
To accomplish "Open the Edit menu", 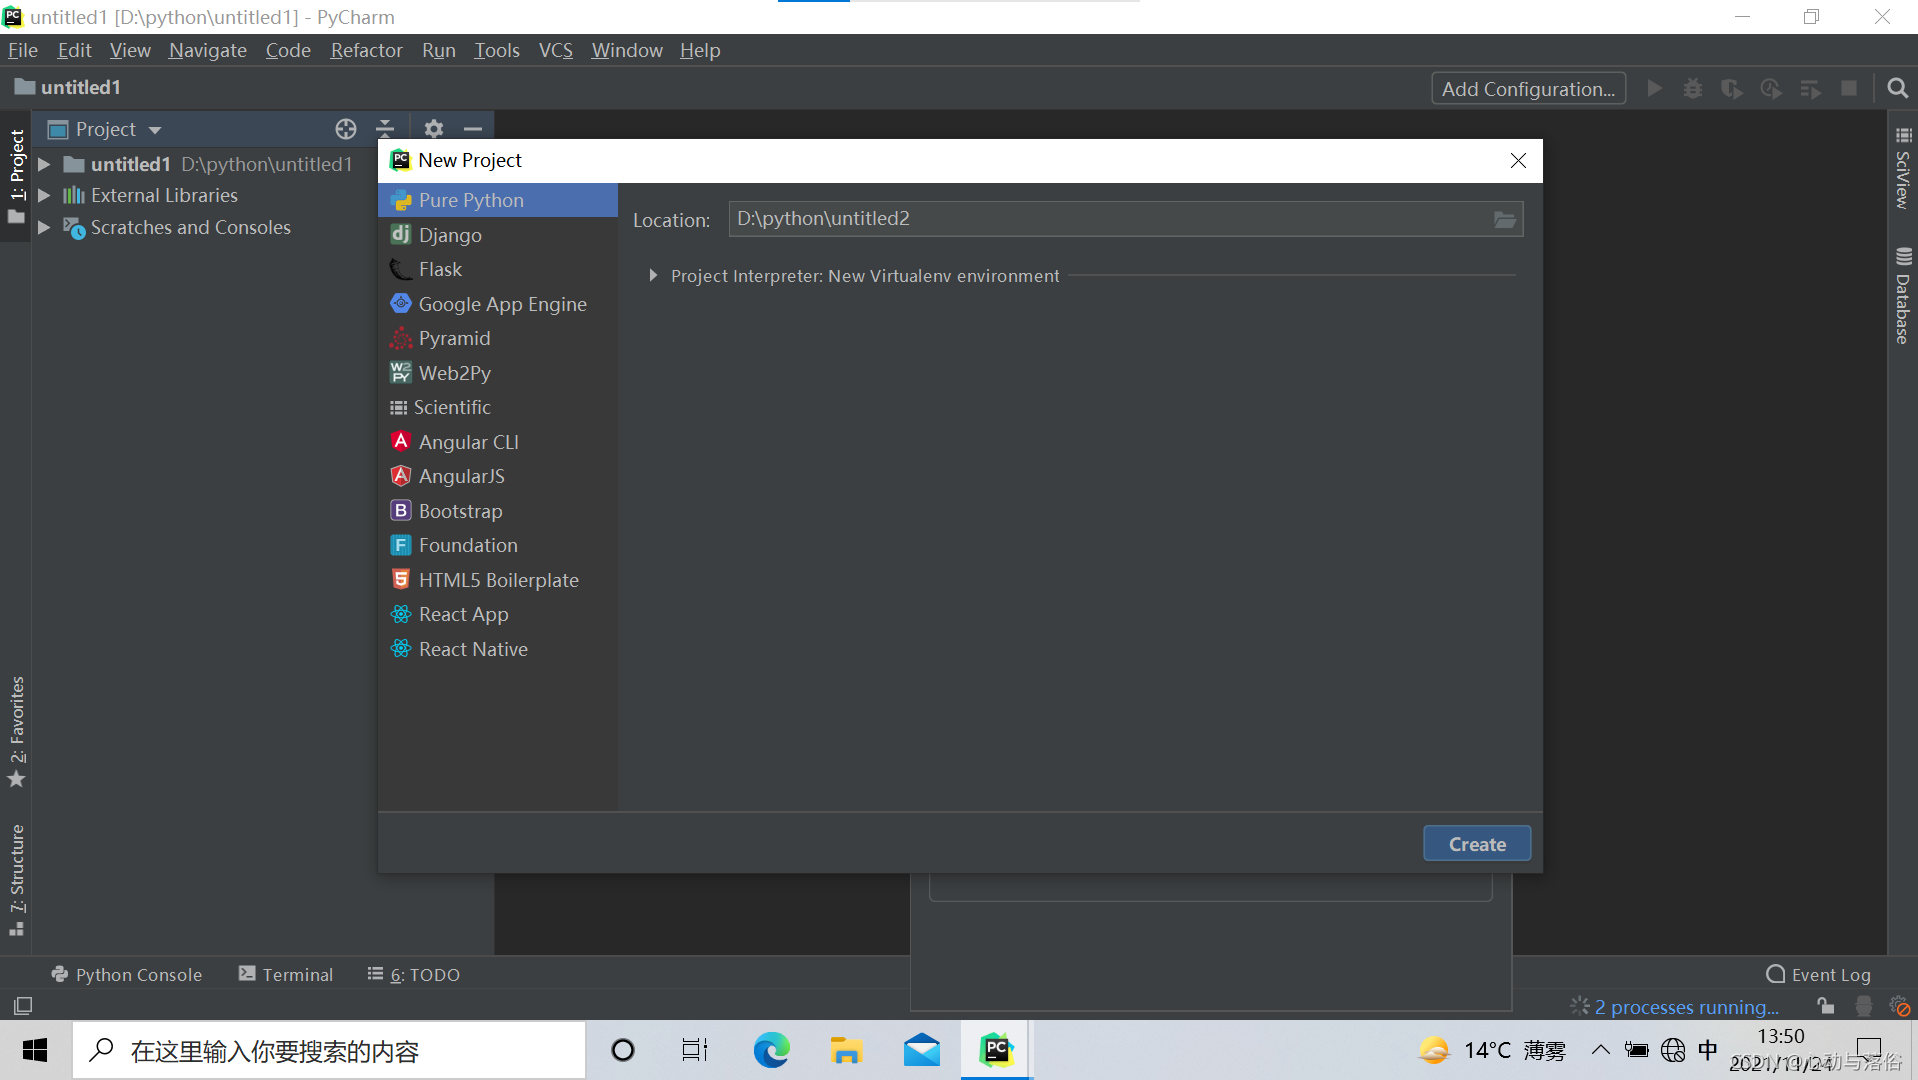I will click(74, 50).
